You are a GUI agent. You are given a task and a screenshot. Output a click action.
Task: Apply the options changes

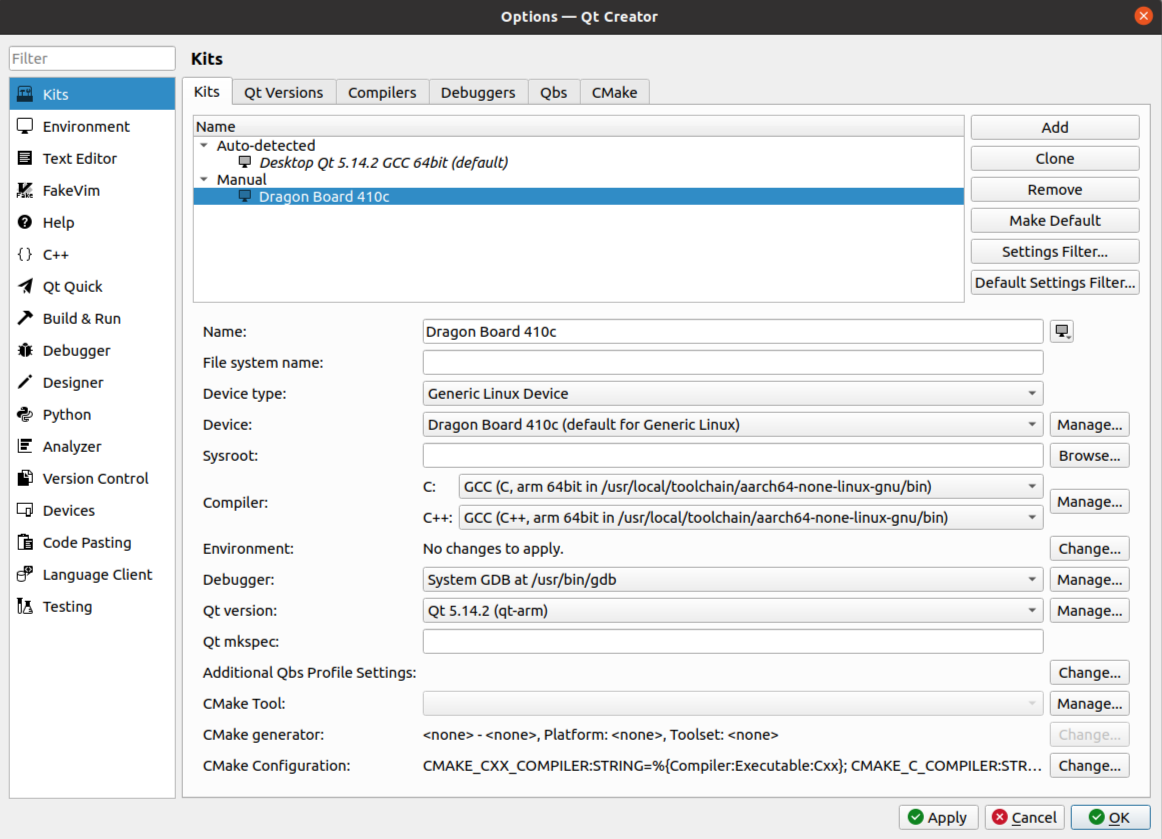[938, 818]
